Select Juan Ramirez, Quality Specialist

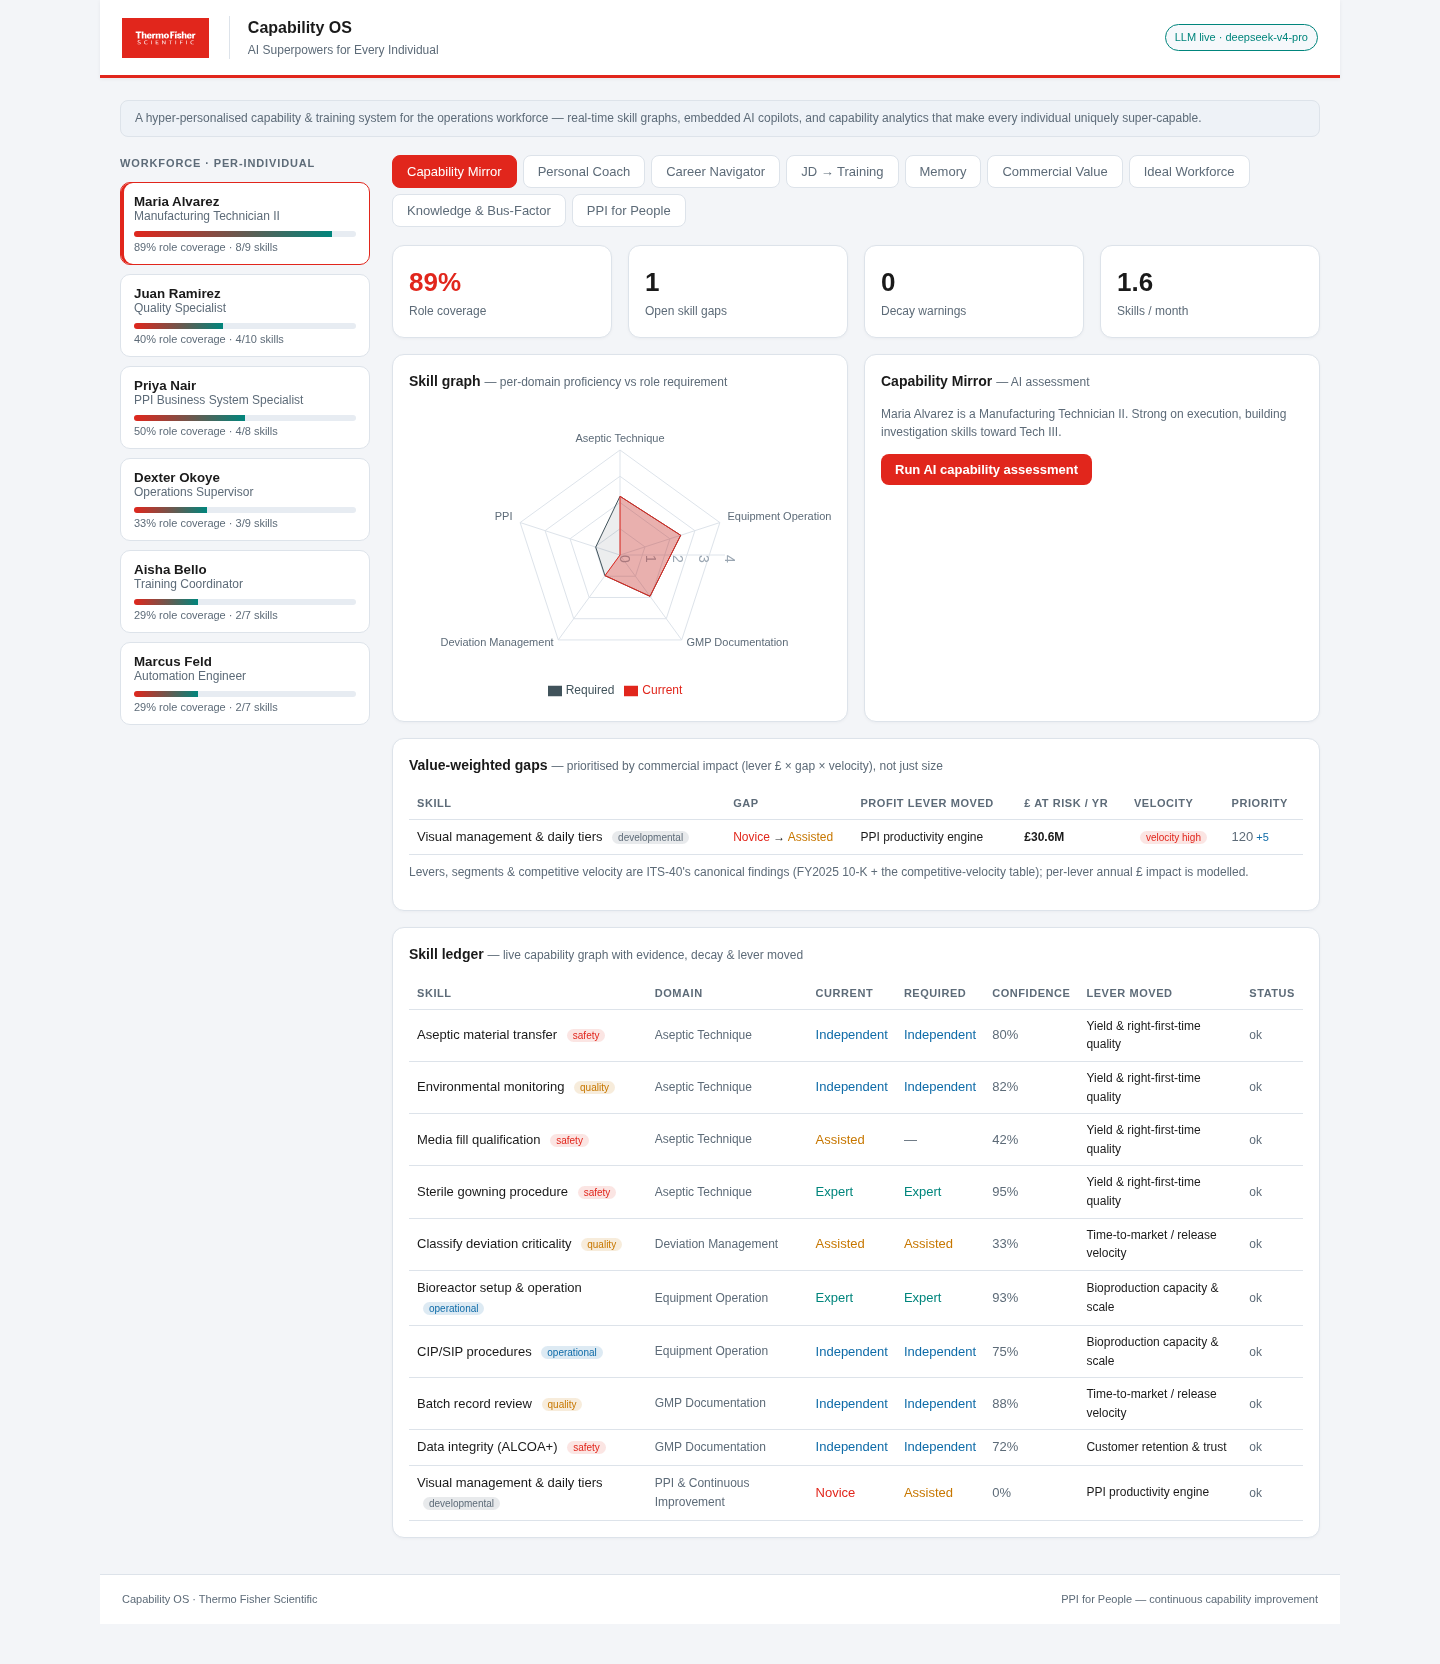245,316
